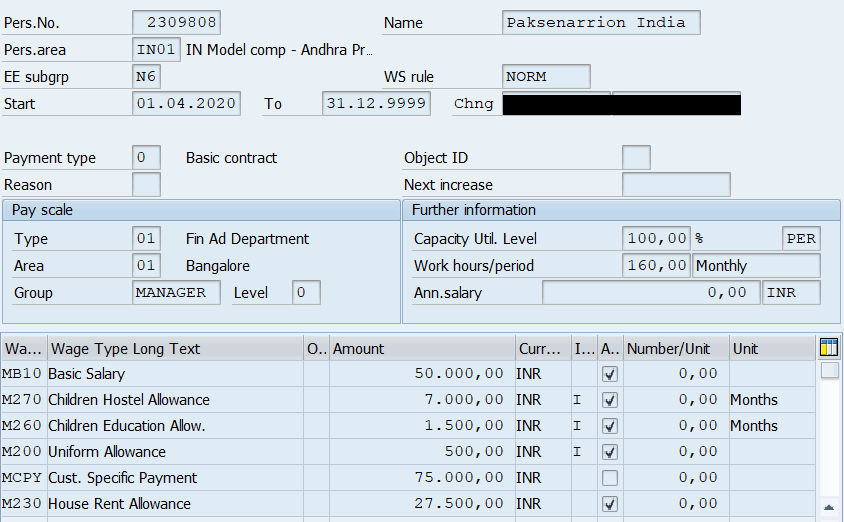
Task: Select the MB10 wage type cell
Action: tap(23, 374)
